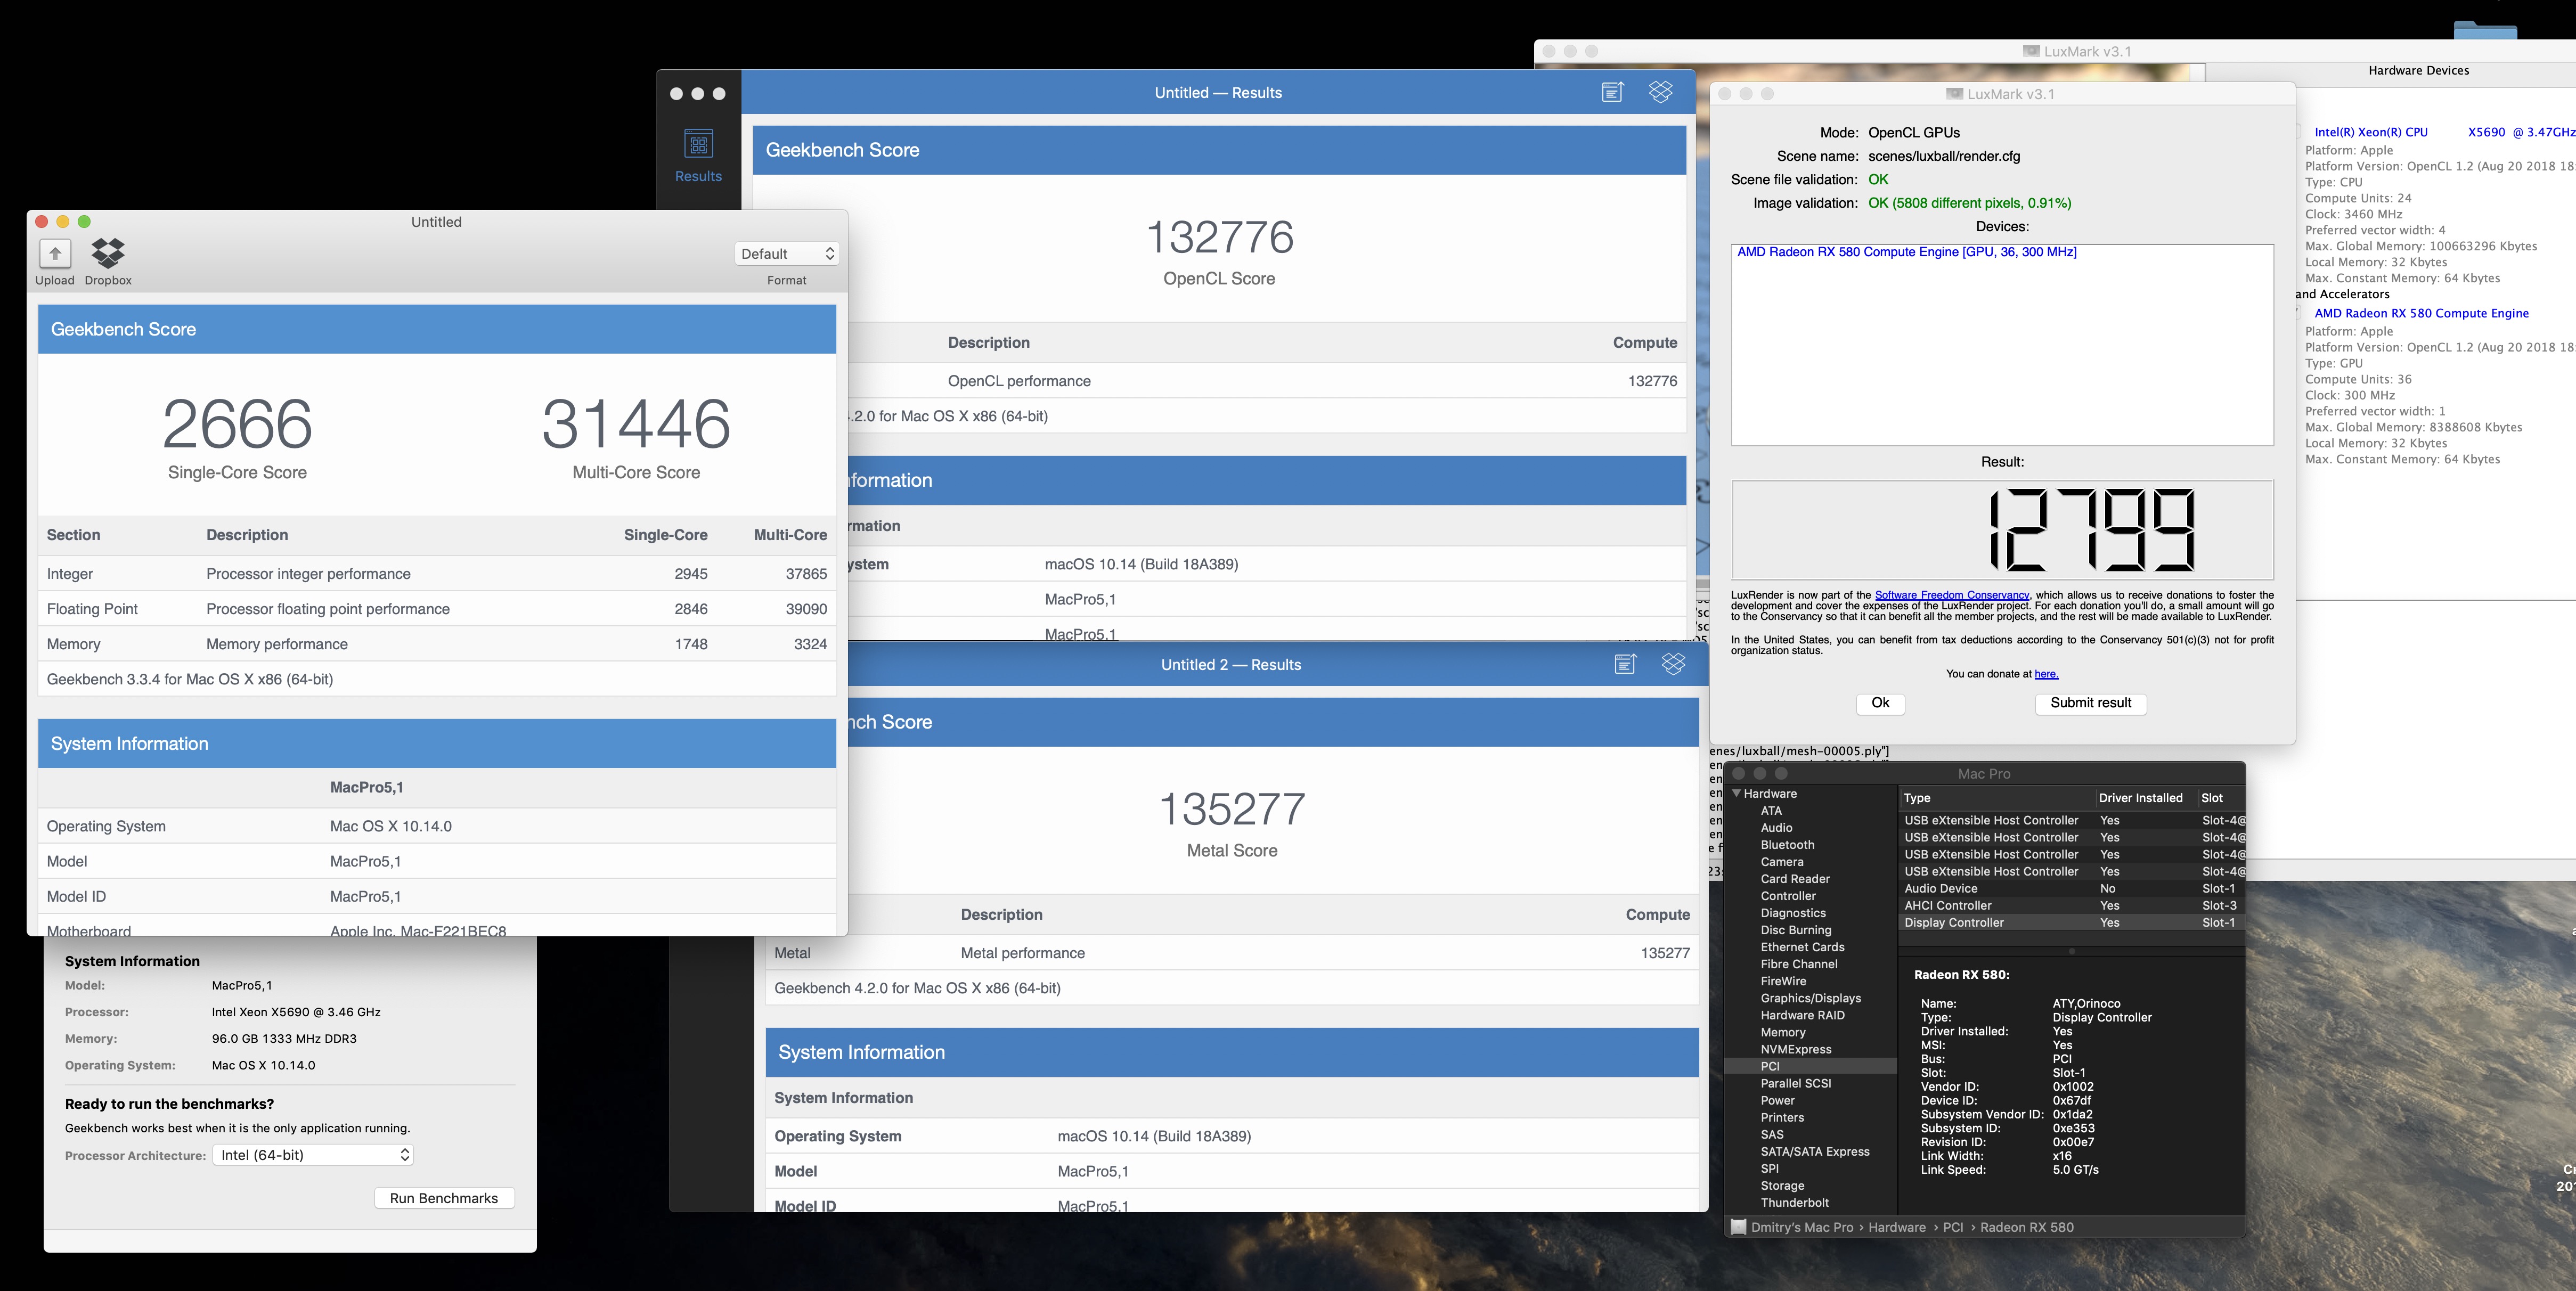
Task: Sort PCI list by Type column header
Action: pyautogui.click(x=1996, y=798)
